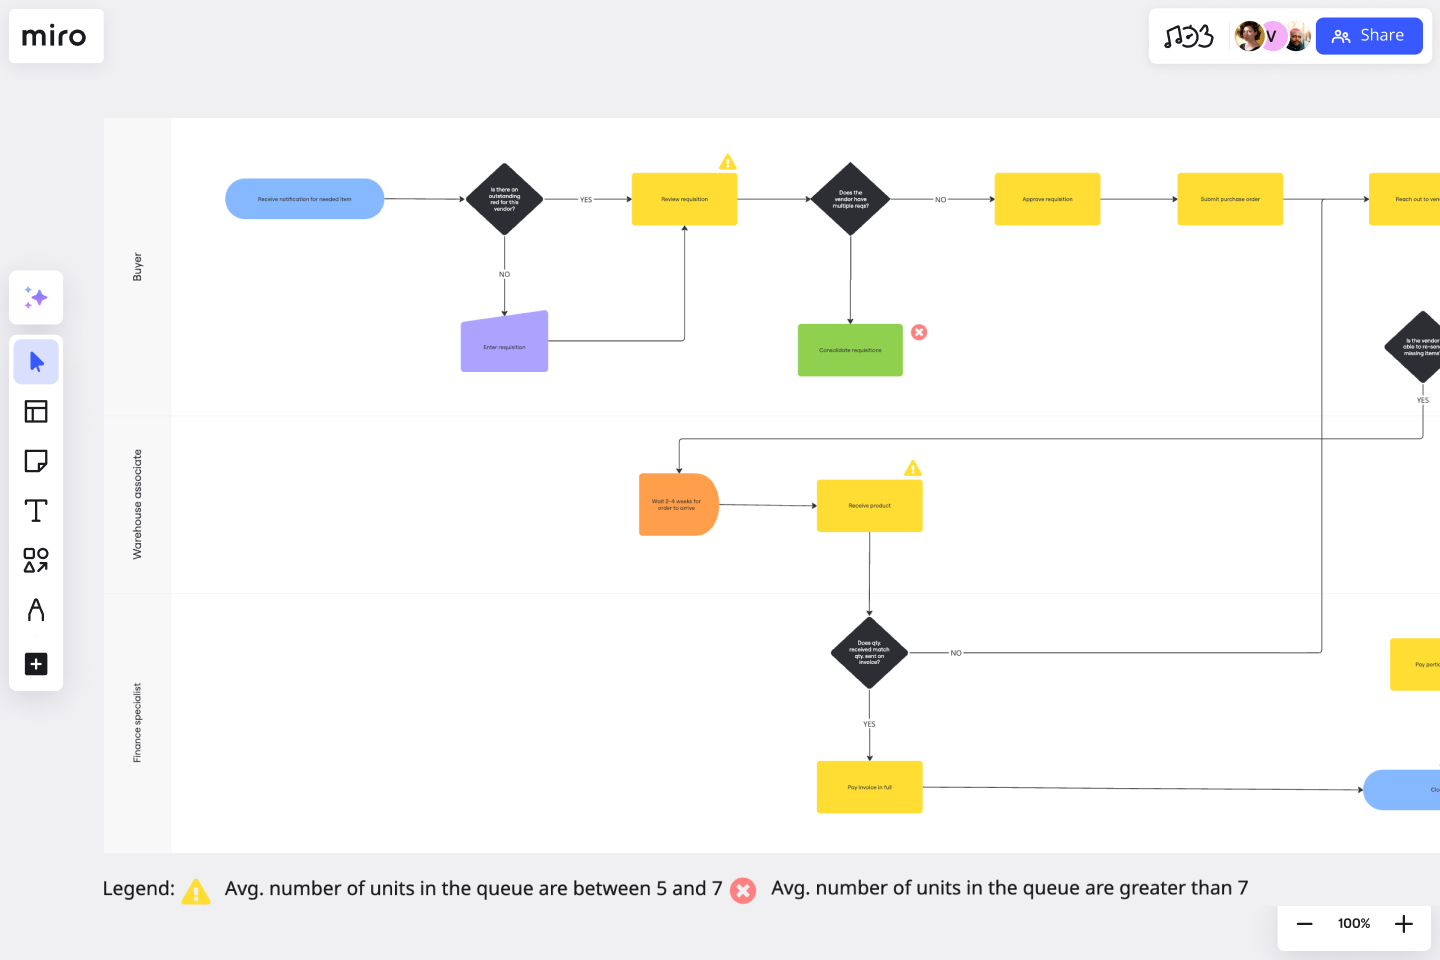This screenshot has height=960, width=1440.
Task: Click the AI assistant sparkle icon
Action: click(36, 297)
